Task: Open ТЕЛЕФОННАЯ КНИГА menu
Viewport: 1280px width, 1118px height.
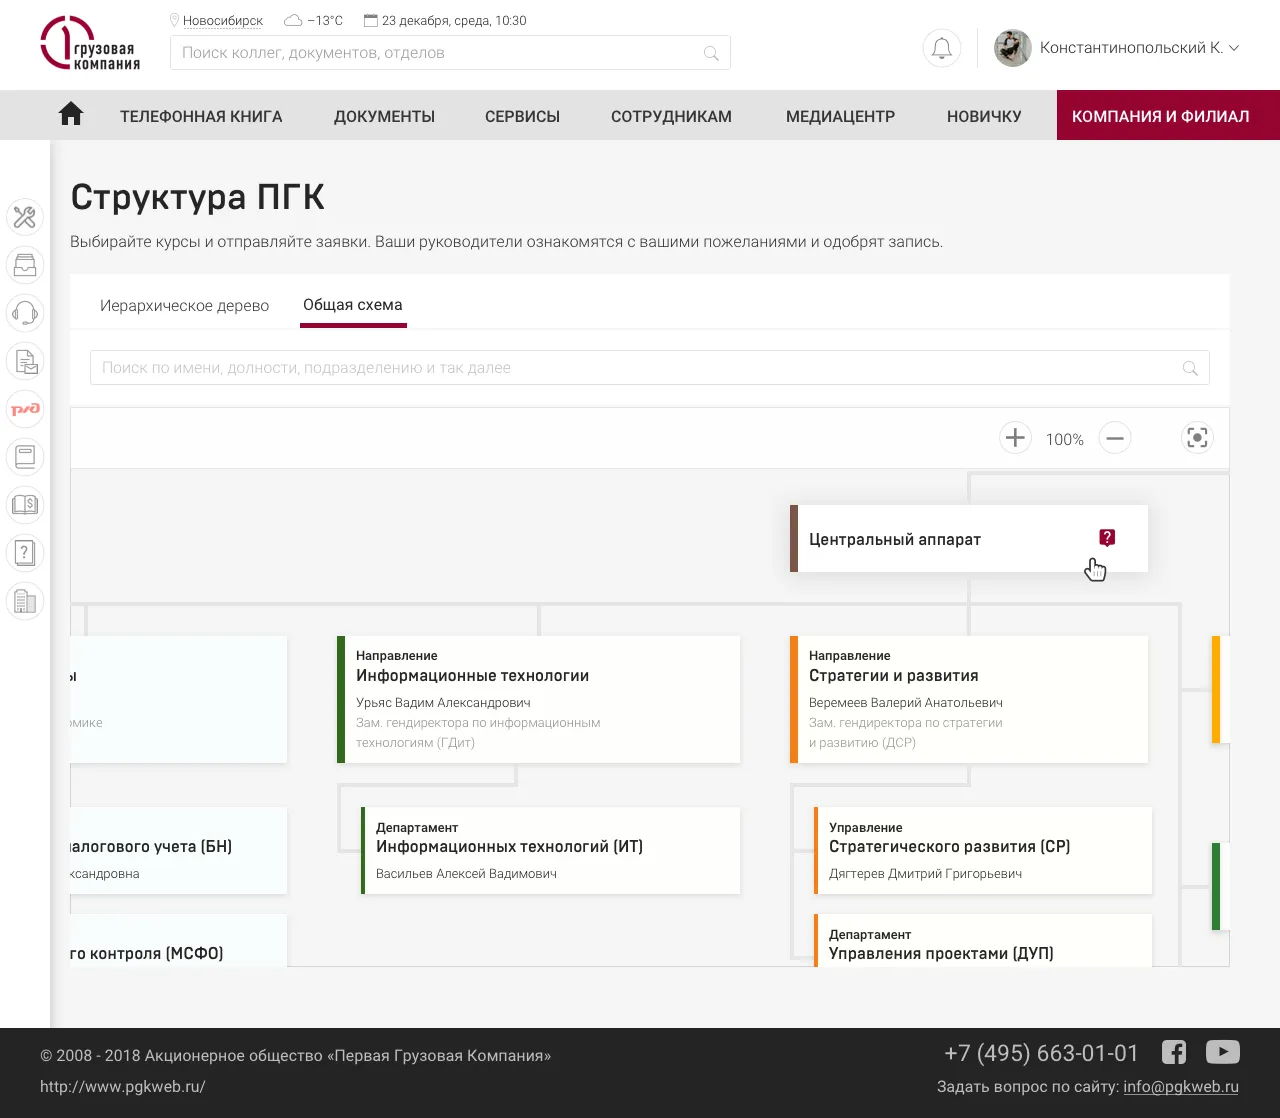Action: 201,116
